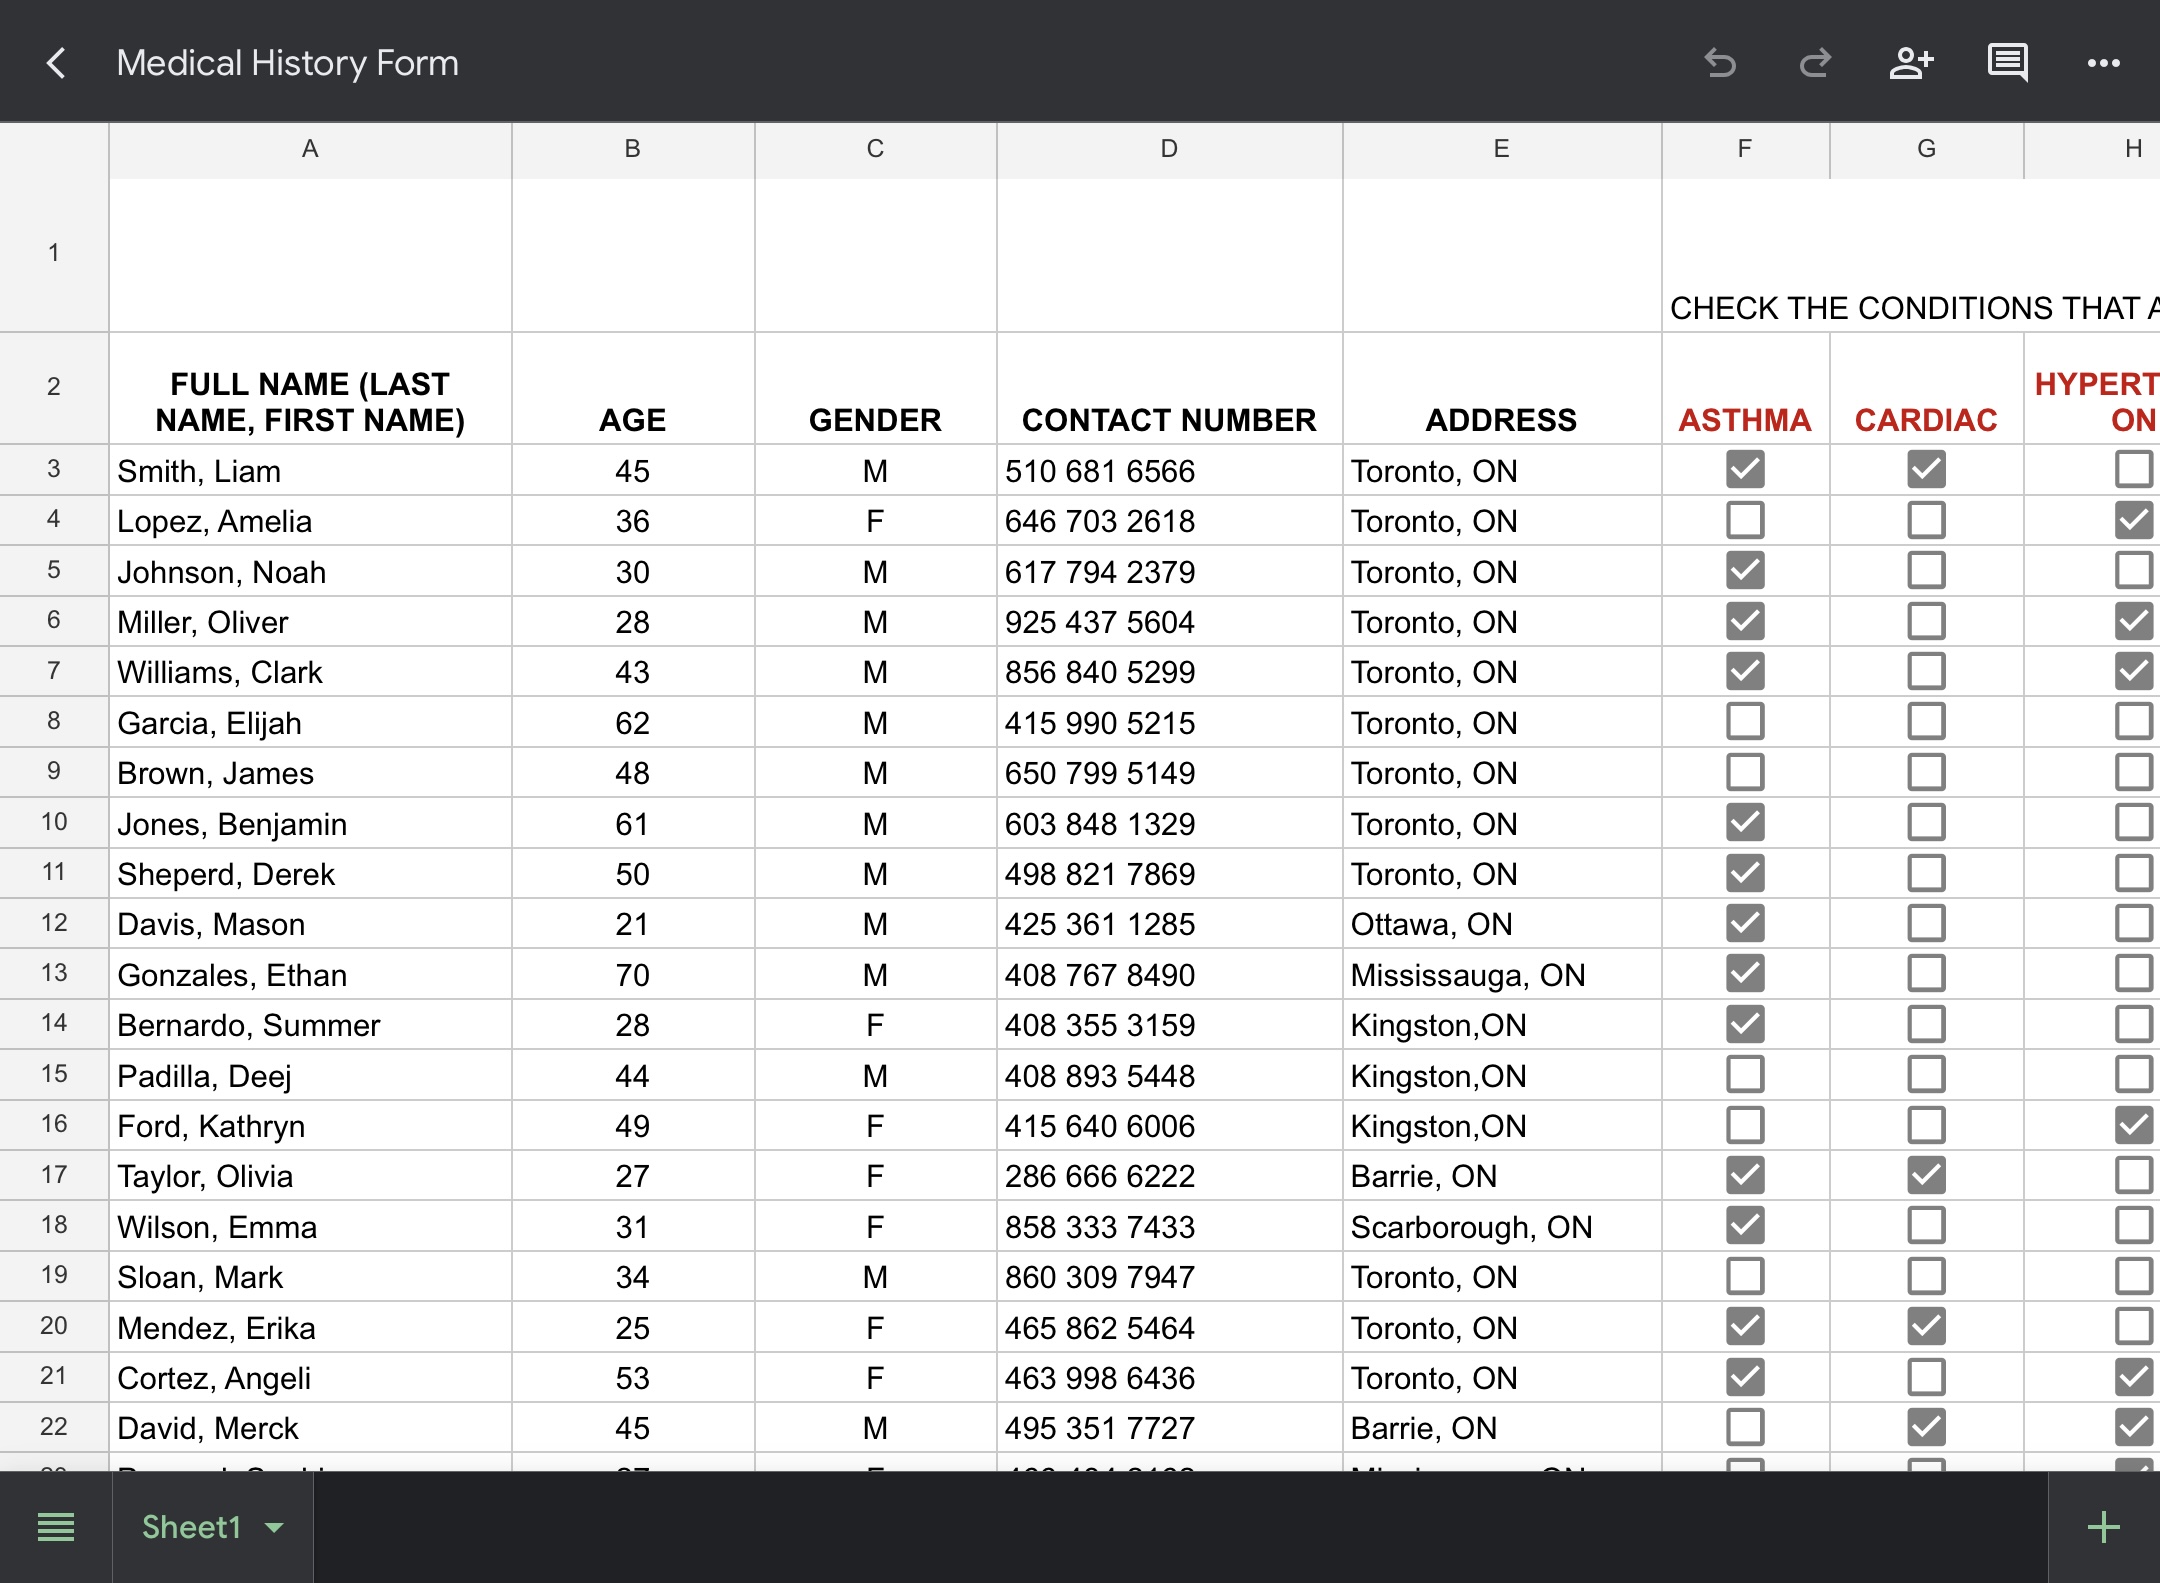Select contact number 495 351 7727
2160x1583 pixels.
[1169, 1427]
